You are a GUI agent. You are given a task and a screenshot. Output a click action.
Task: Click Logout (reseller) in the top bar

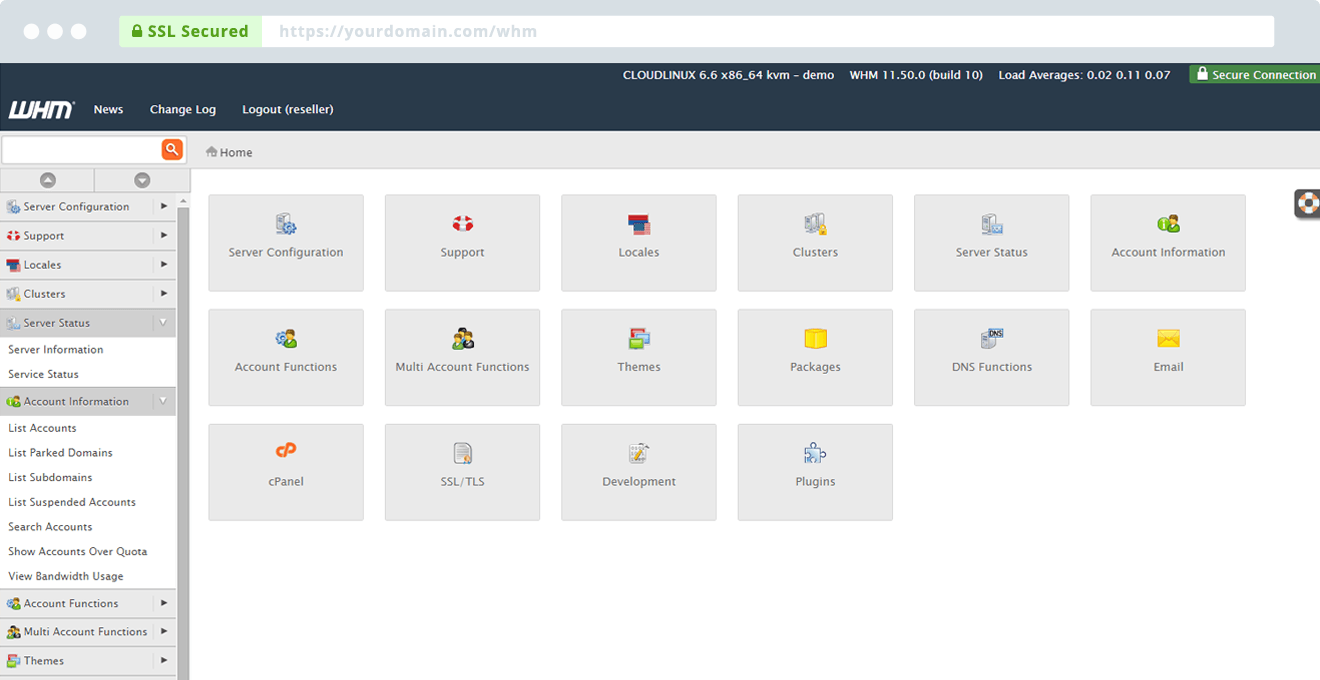[x=288, y=109]
